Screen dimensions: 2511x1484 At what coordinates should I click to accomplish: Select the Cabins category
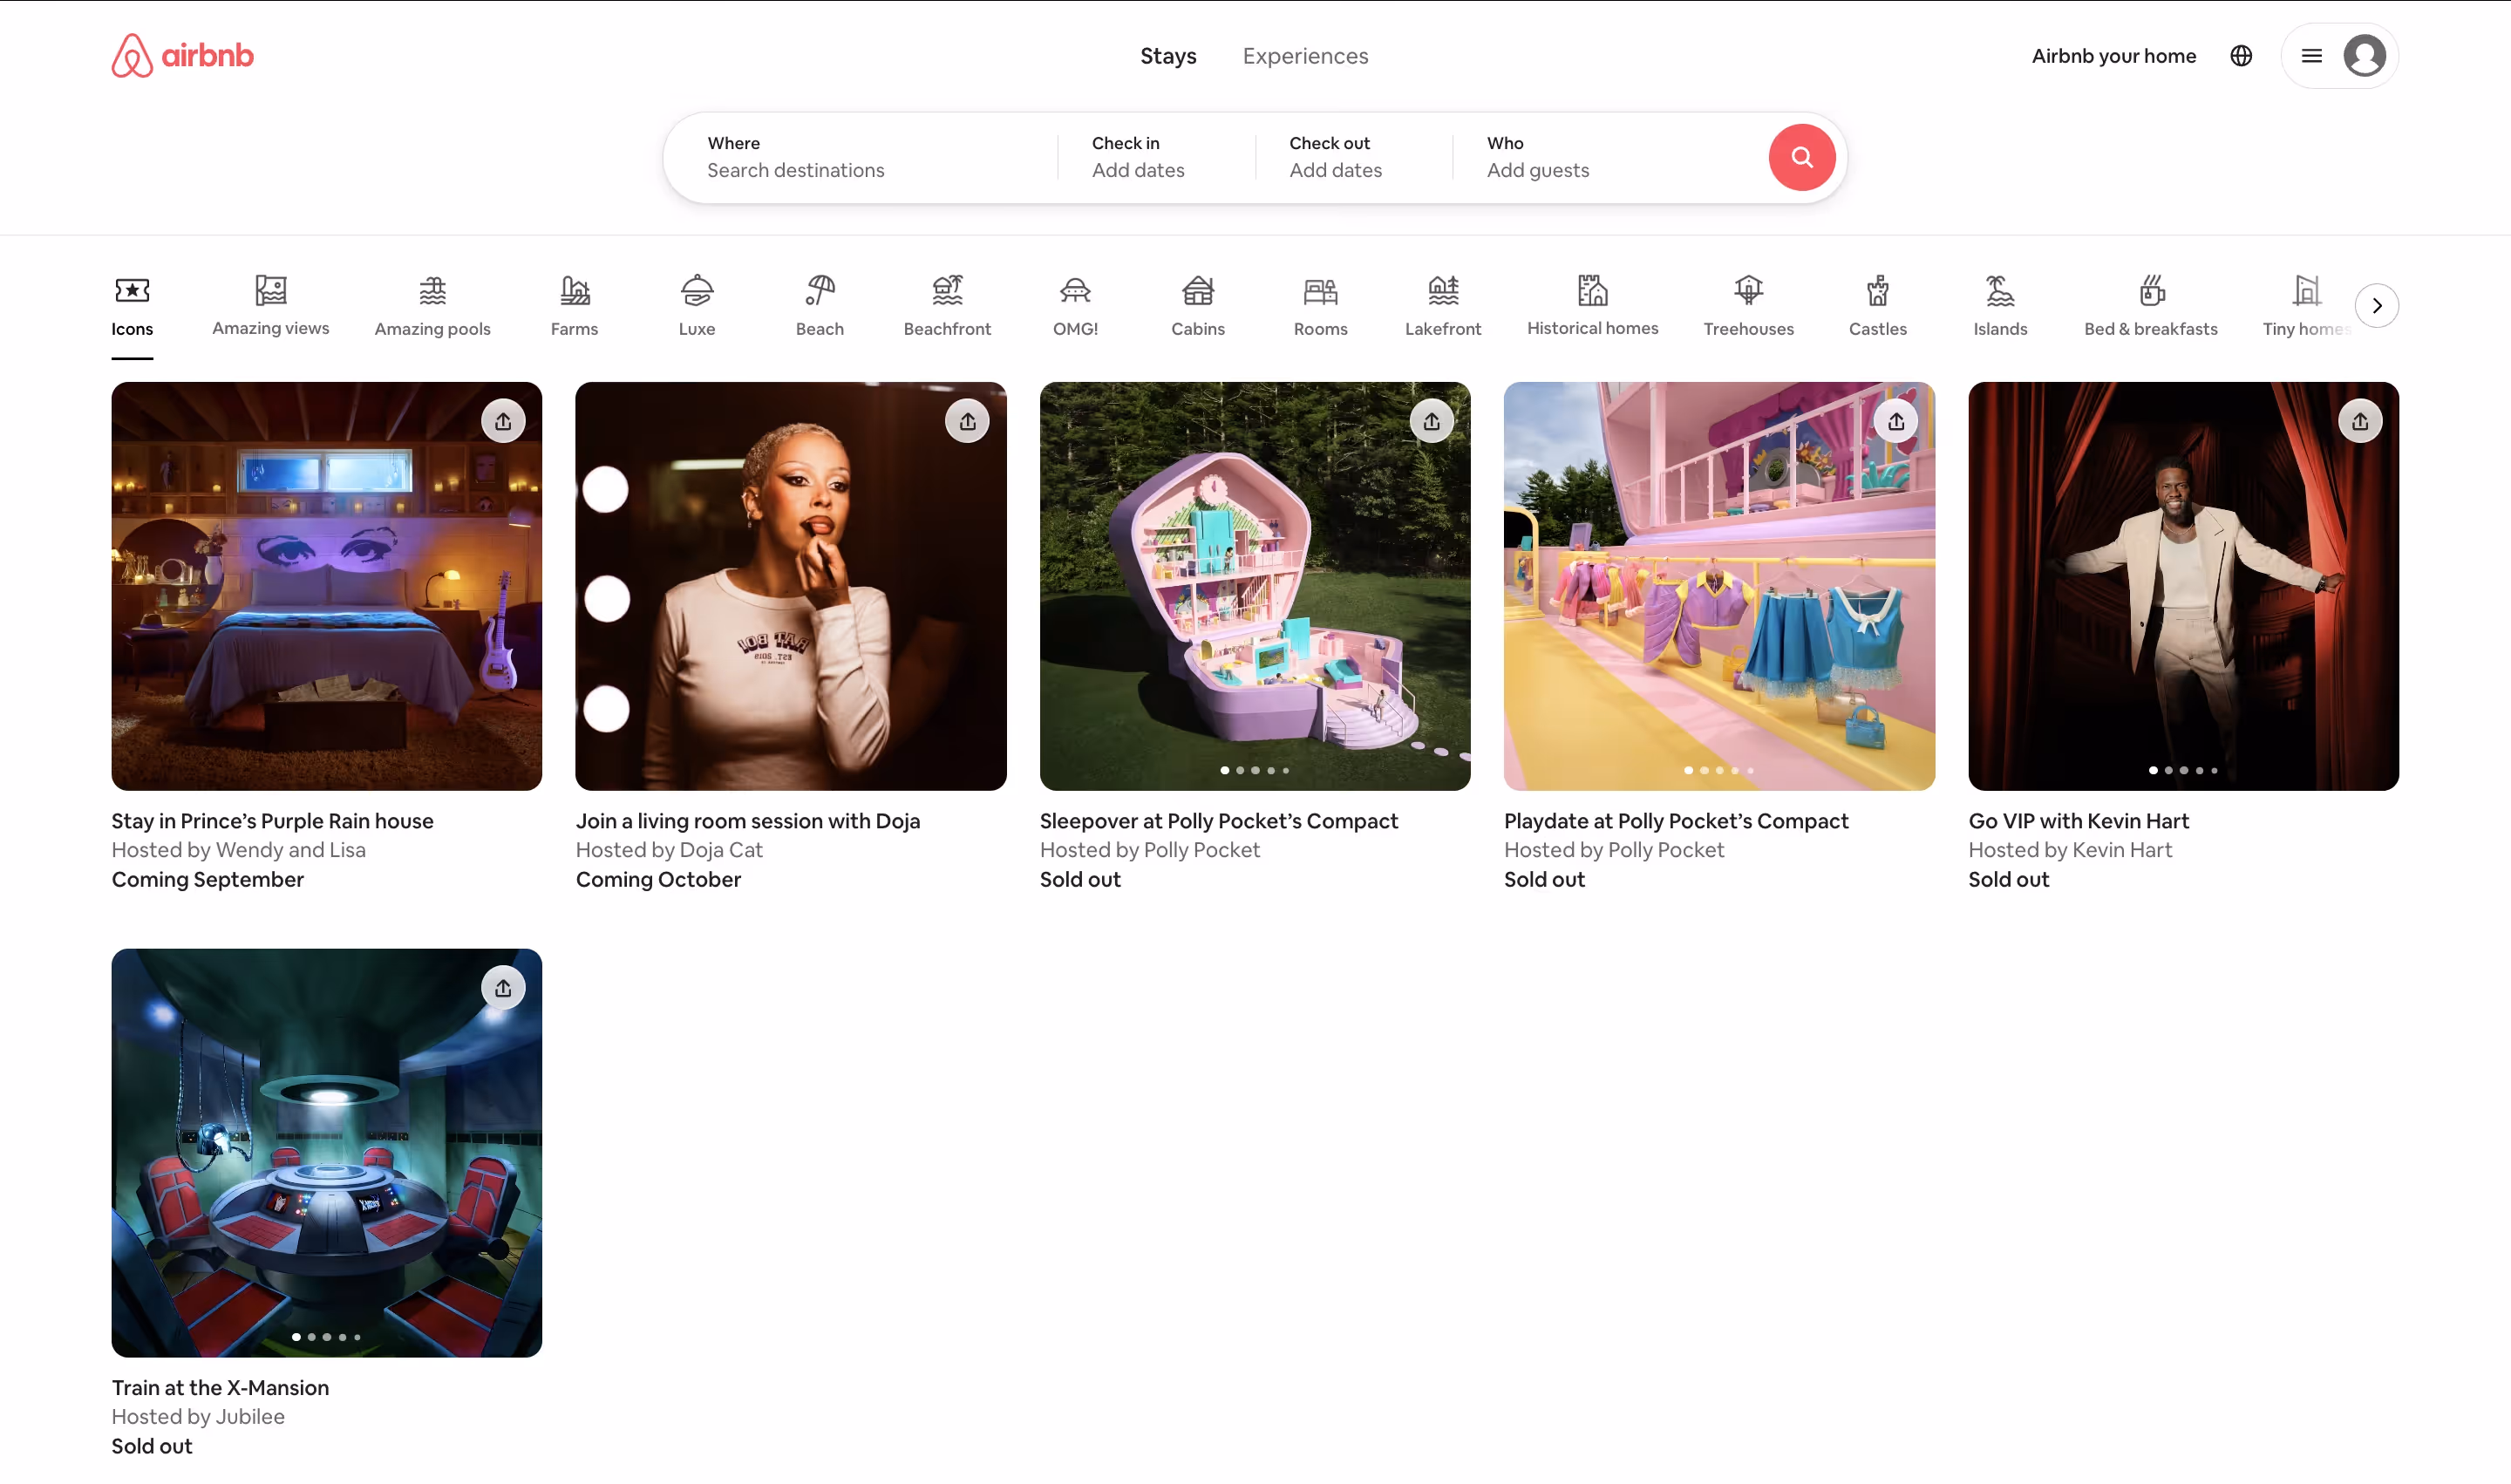coord(1198,307)
